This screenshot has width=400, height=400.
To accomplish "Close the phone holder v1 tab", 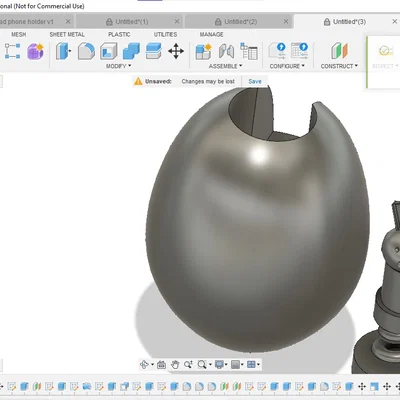I will 68,21.
